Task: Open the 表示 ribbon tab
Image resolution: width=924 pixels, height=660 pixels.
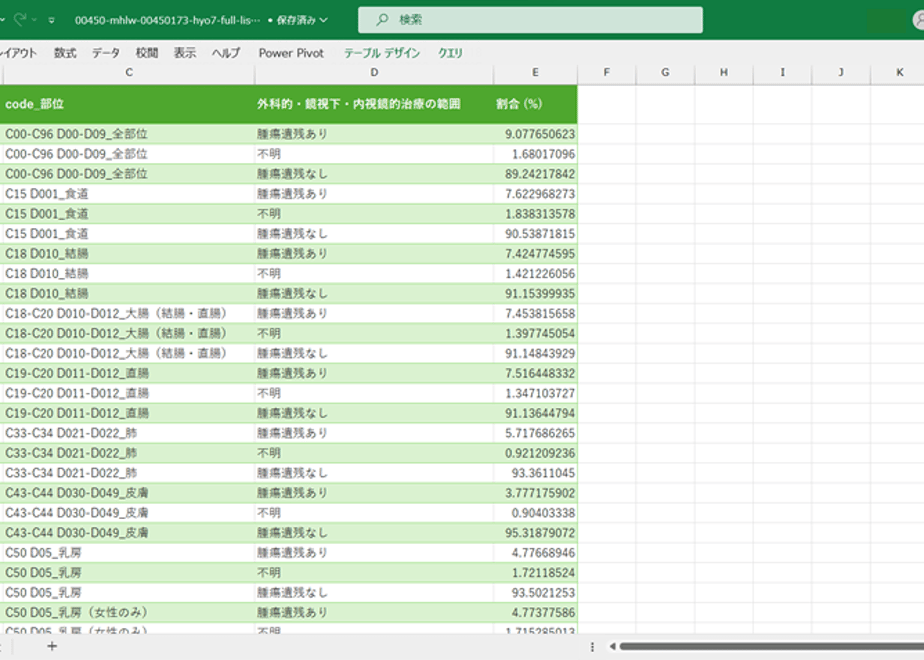Action: (x=184, y=53)
